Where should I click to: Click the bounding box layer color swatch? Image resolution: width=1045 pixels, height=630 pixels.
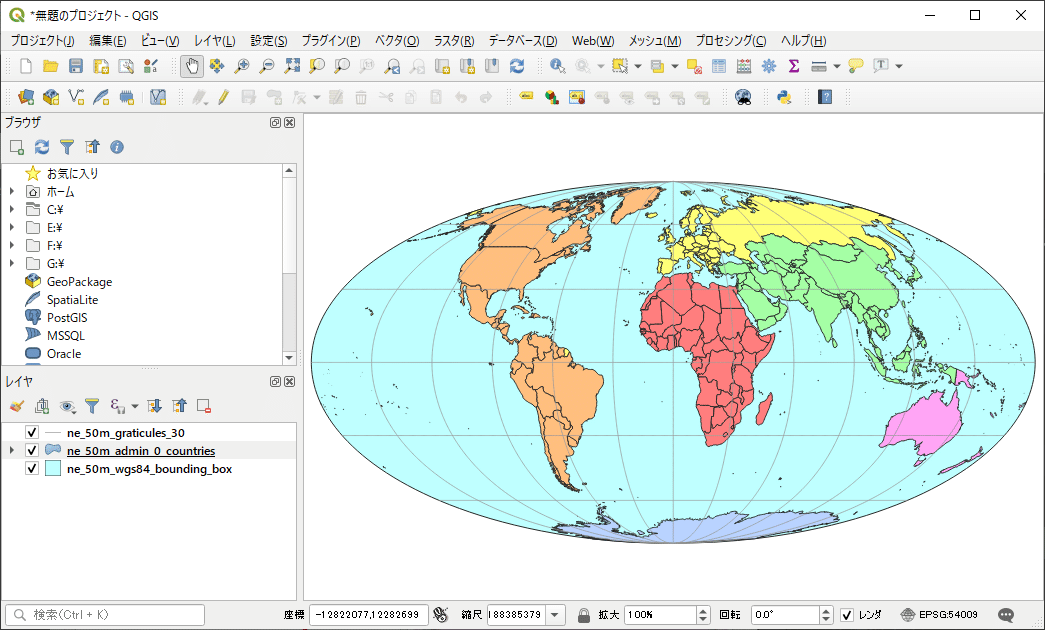(53, 468)
